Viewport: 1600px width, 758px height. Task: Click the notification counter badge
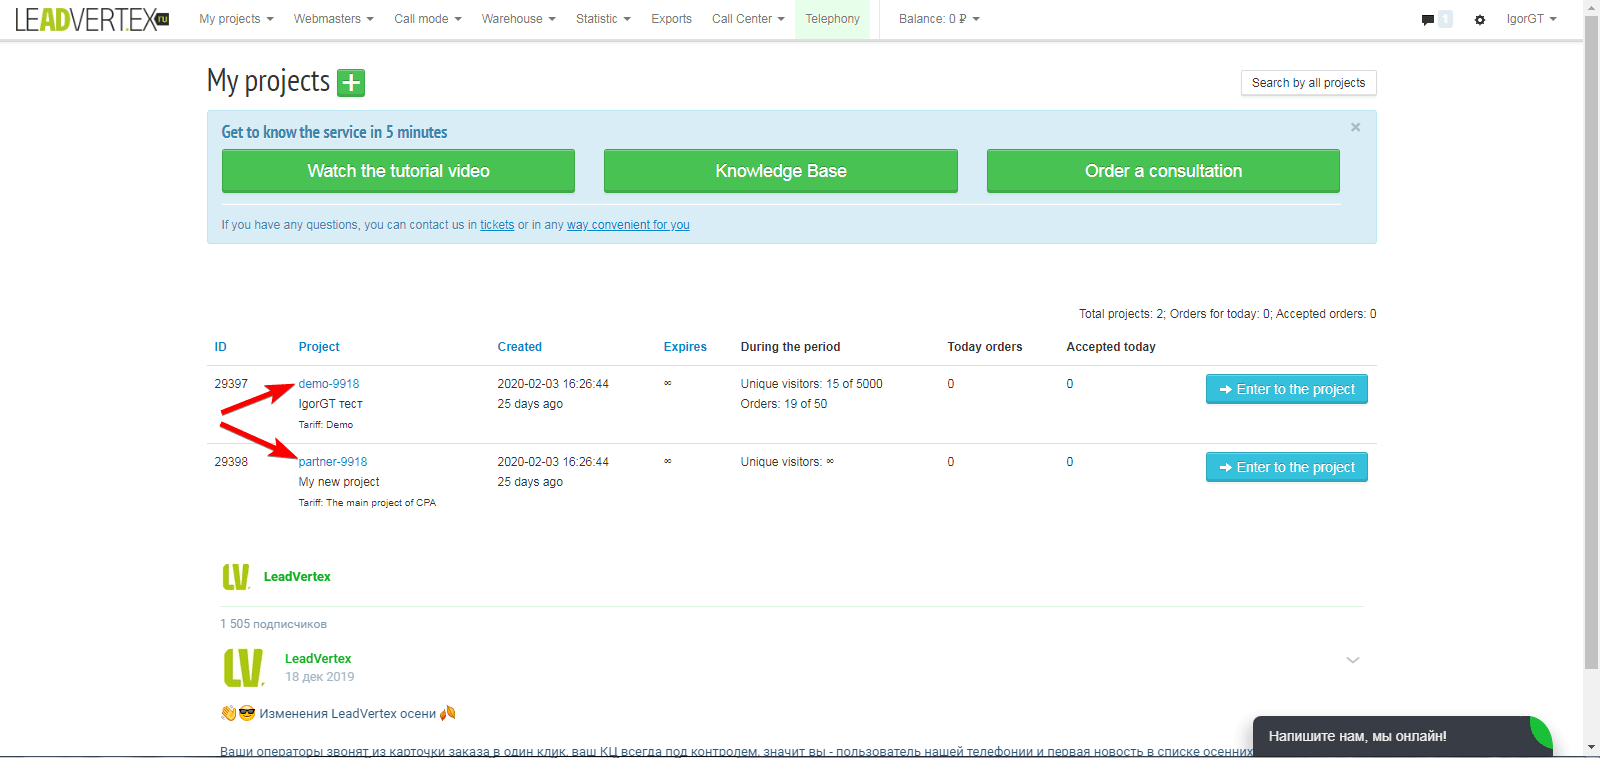coord(1445,19)
